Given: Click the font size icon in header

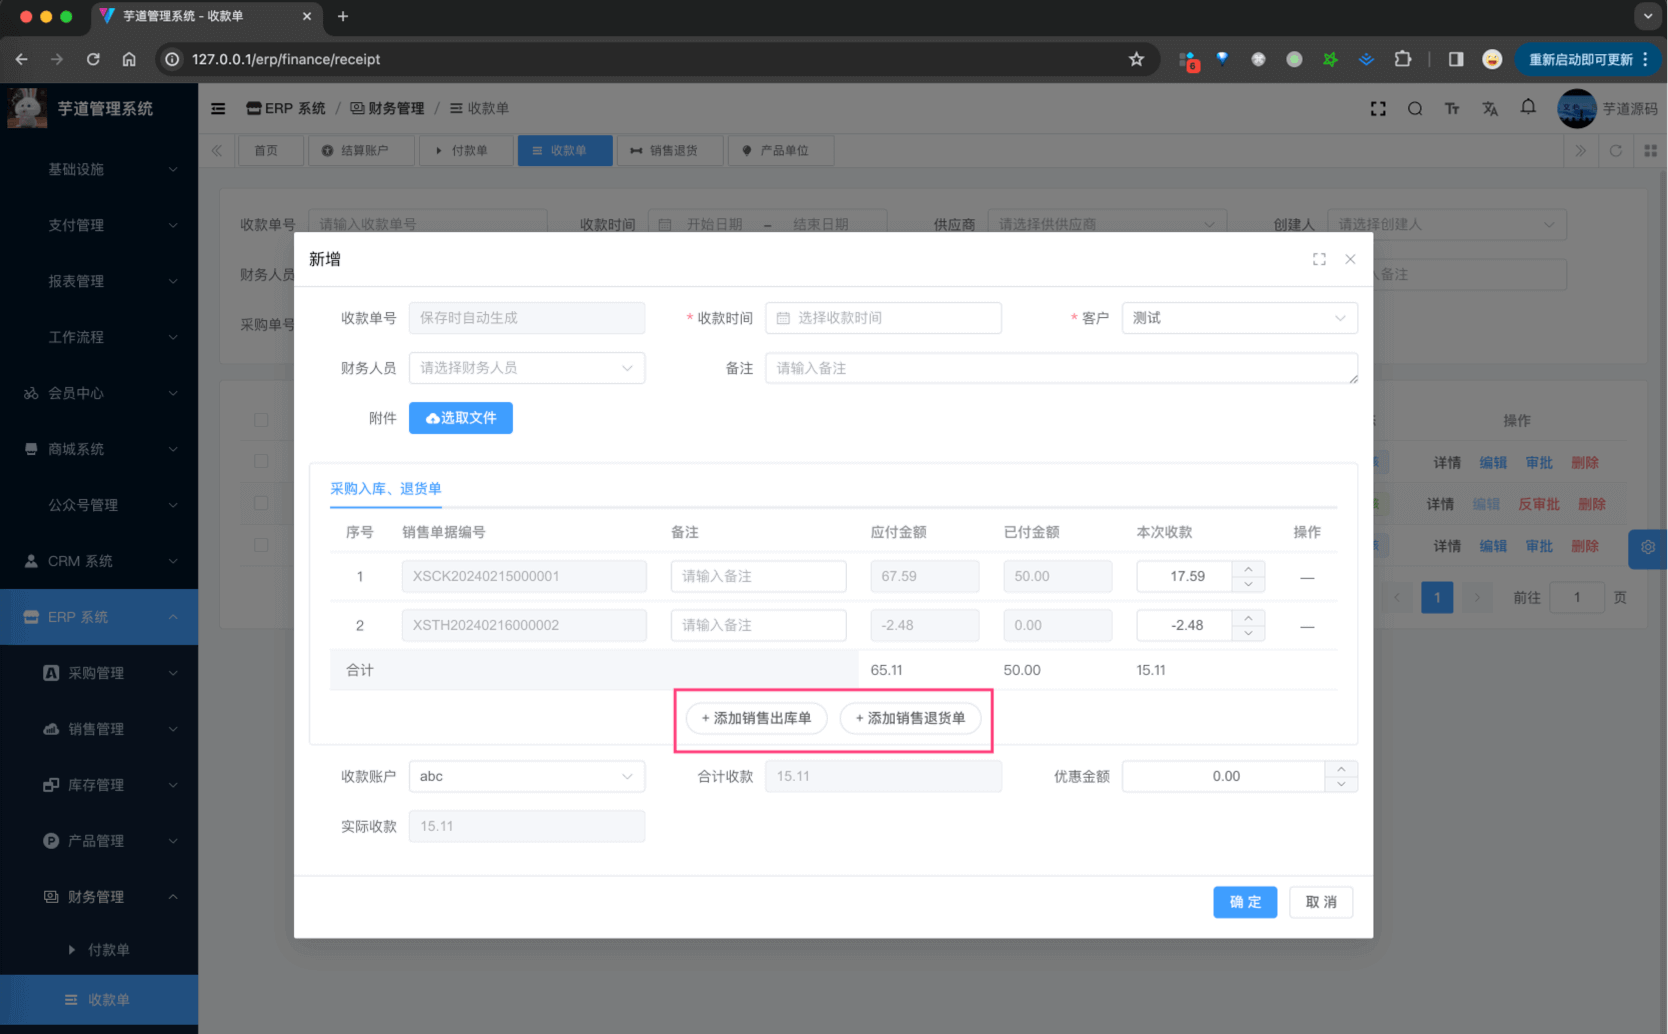Looking at the screenshot, I should (x=1451, y=108).
